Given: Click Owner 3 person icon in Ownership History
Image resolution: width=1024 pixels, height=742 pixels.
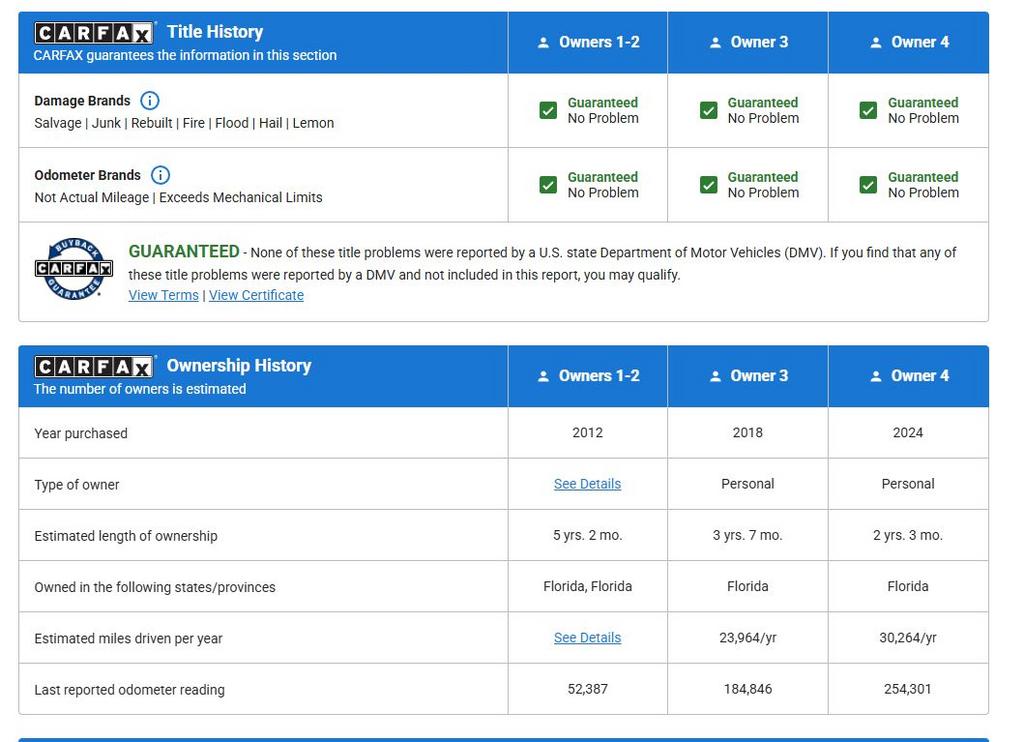Looking at the screenshot, I should 715,376.
